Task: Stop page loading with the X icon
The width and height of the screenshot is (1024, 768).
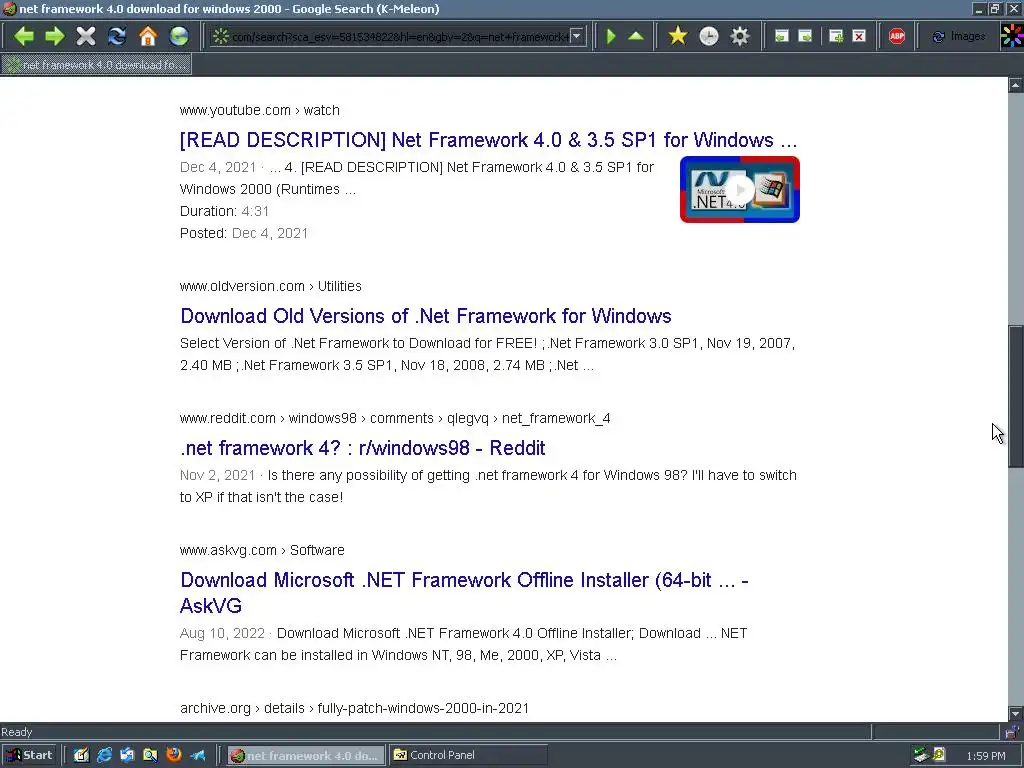Action: click(86, 36)
